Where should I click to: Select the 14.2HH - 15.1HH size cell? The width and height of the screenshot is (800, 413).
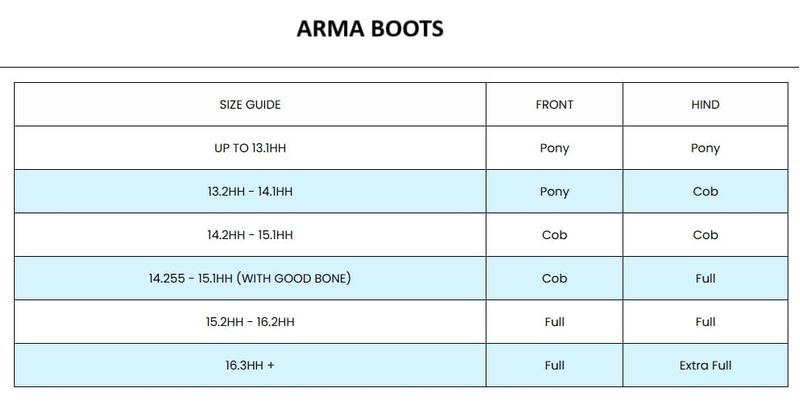(x=250, y=235)
